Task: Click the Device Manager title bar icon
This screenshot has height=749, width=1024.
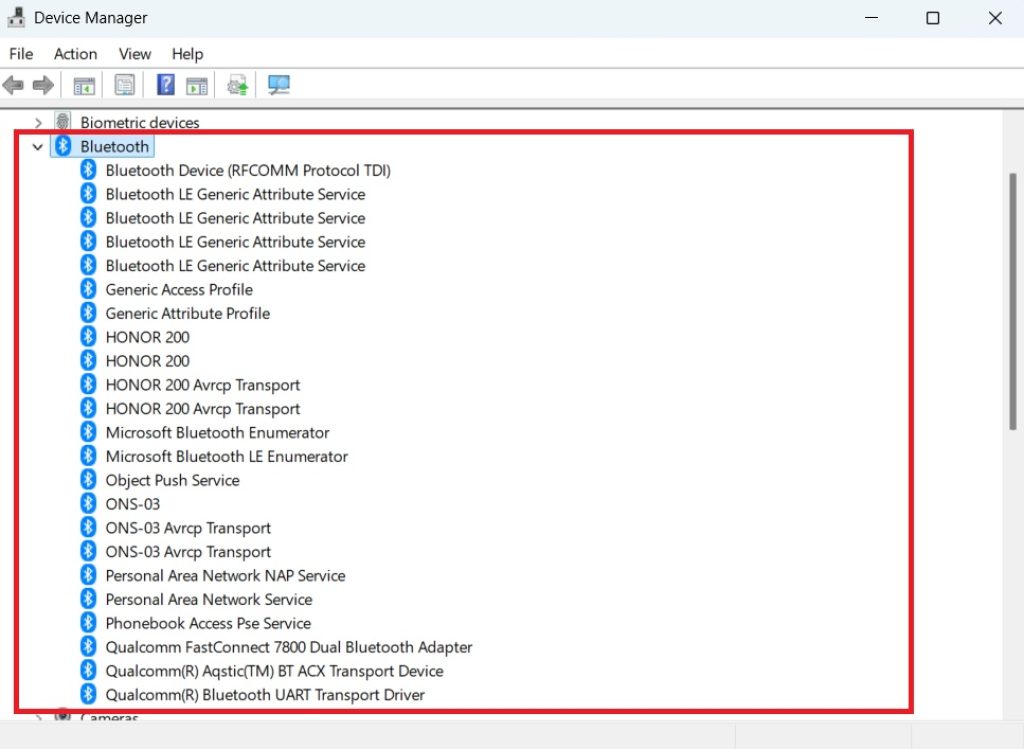Action: click(16, 17)
